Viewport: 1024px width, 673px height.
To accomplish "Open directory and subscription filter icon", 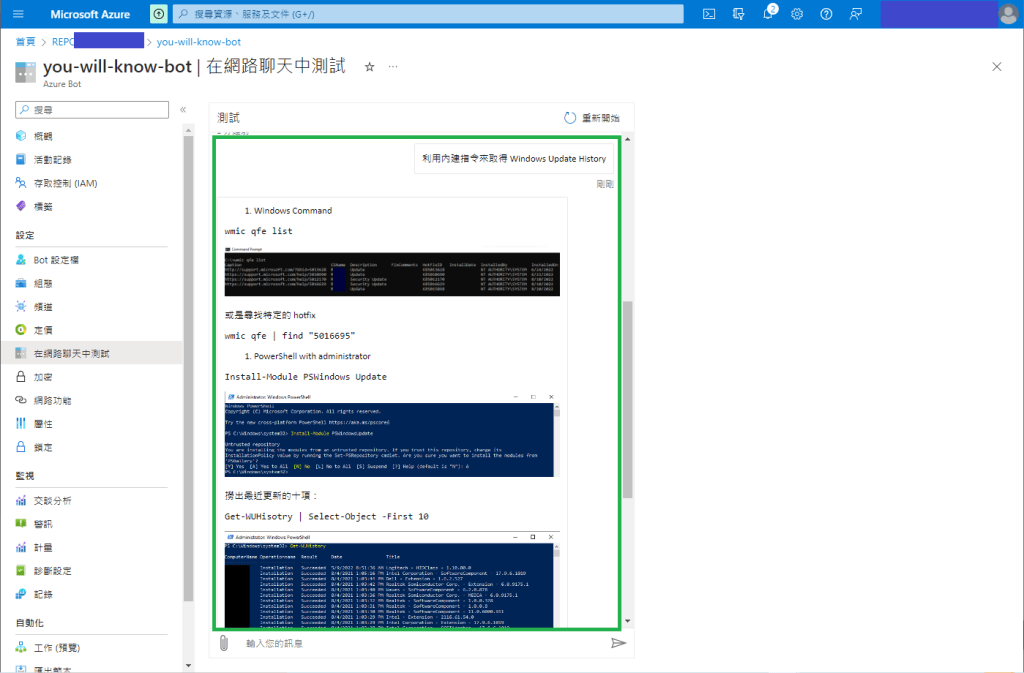I will (x=738, y=14).
